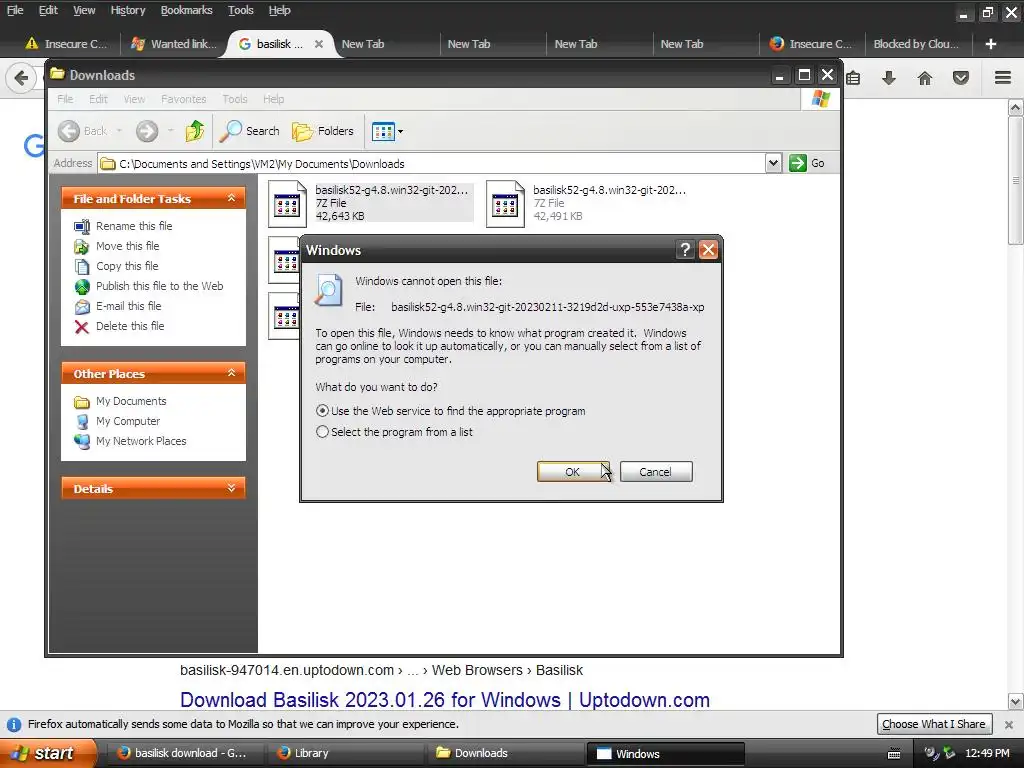Screen dimensions: 1024x768
Task: Click Choose What I Share button
Action: coord(934,724)
